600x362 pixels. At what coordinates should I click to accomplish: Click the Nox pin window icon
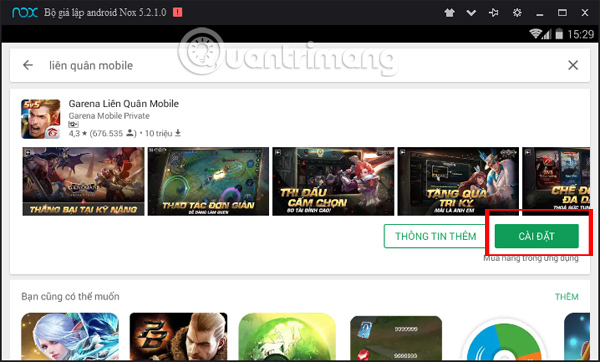[x=494, y=13]
